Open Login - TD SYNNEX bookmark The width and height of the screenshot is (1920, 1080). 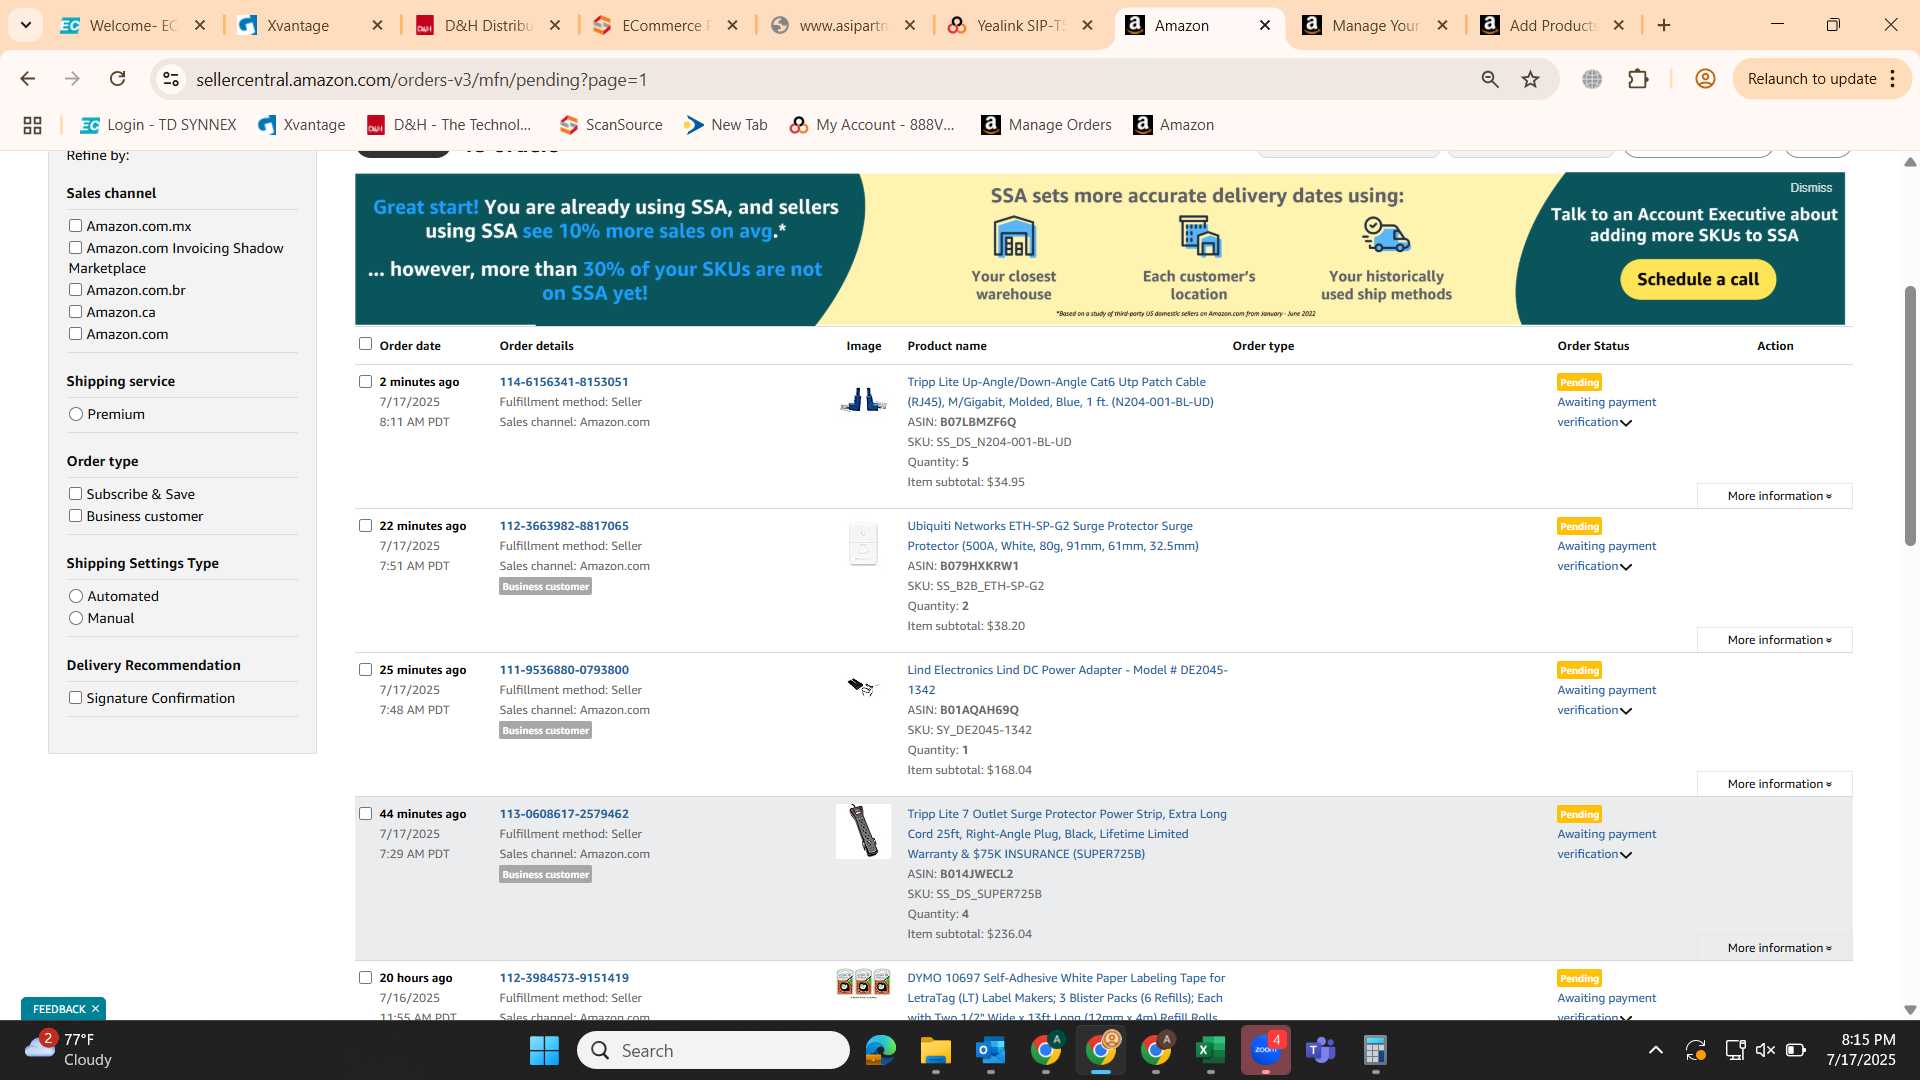coord(159,125)
